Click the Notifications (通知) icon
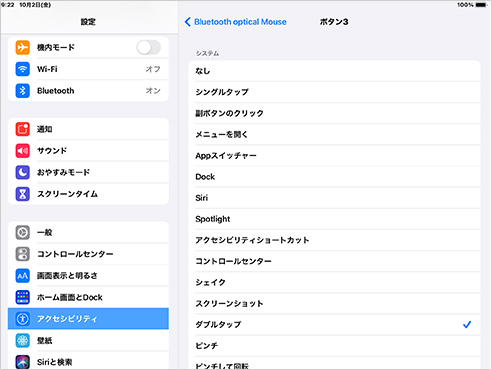 23,129
